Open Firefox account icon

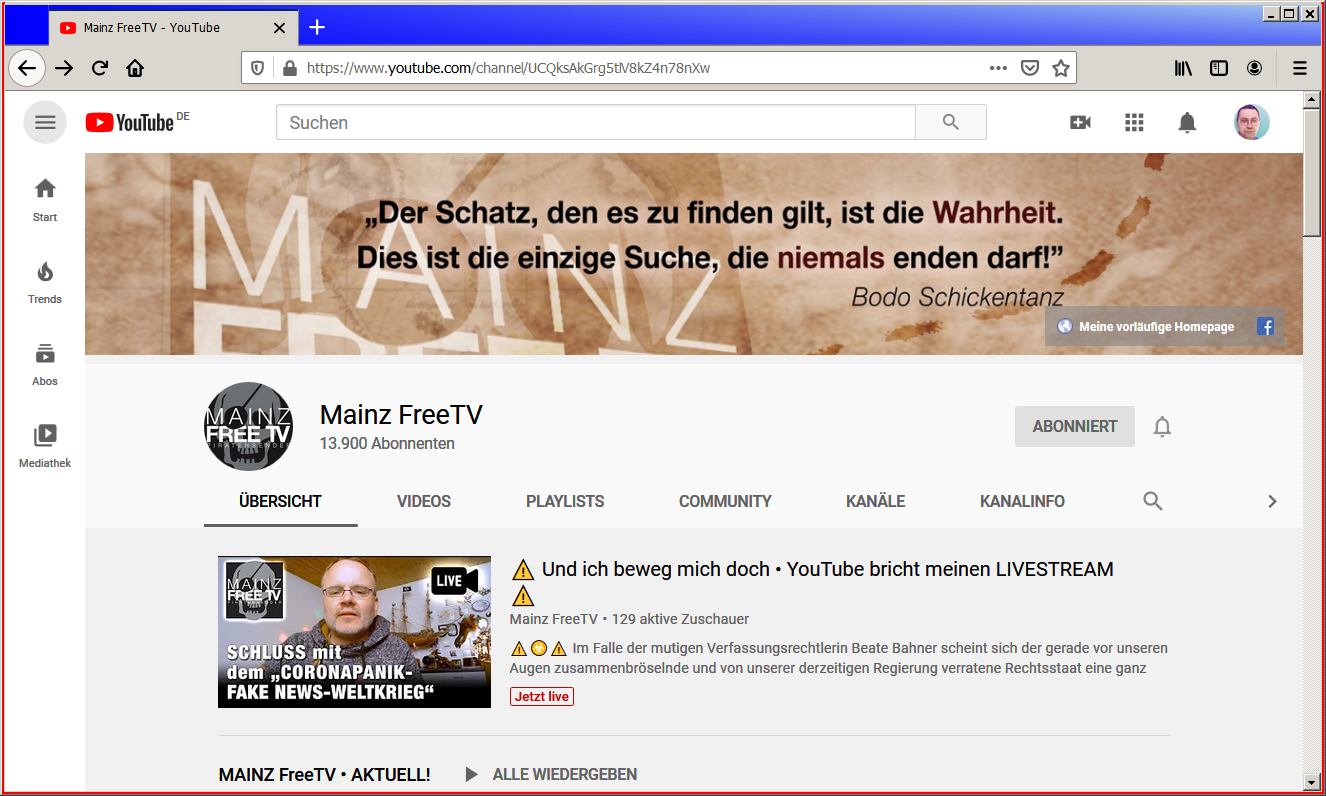[x=1254, y=68]
